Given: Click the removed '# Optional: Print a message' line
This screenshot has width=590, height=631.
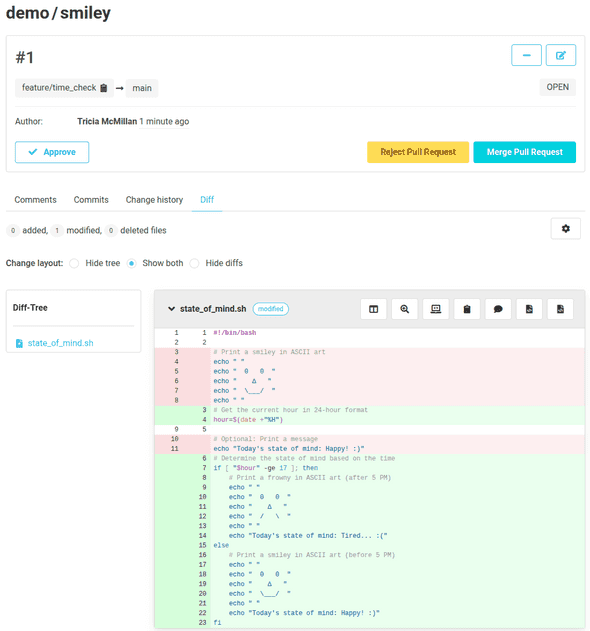Looking at the screenshot, I should 369,439.
